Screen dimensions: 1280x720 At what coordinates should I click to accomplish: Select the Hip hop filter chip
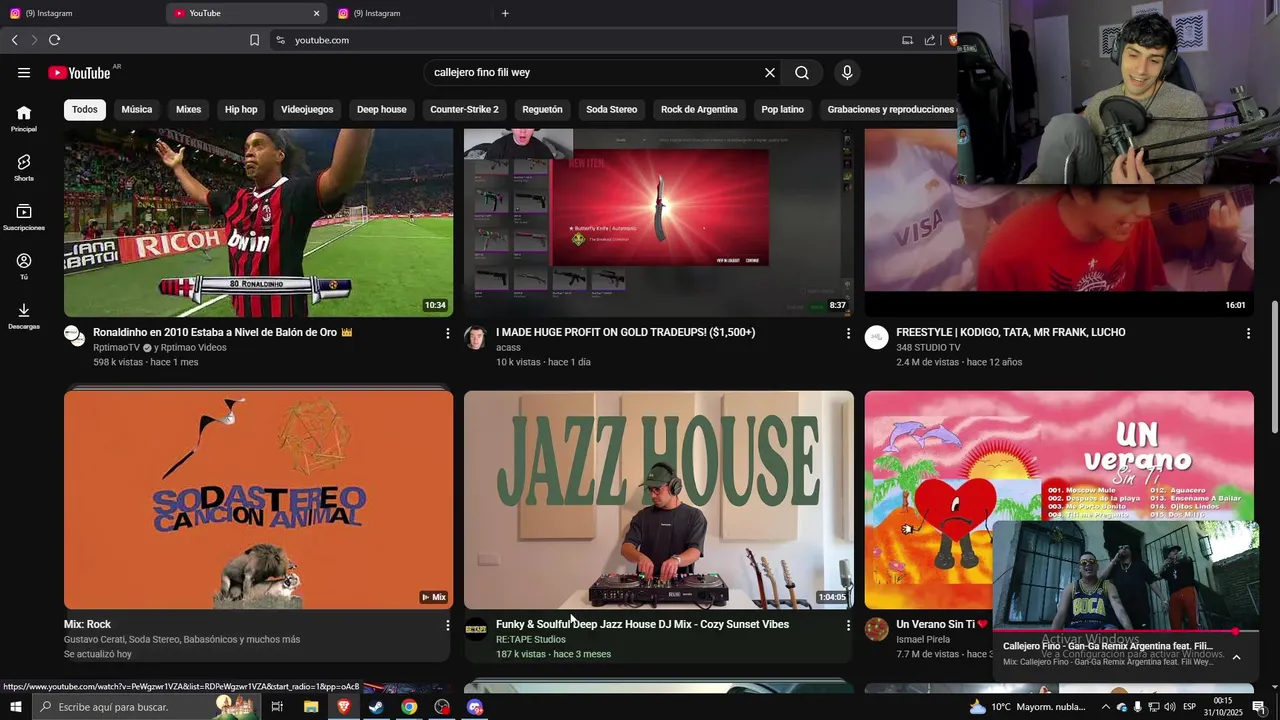241,109
